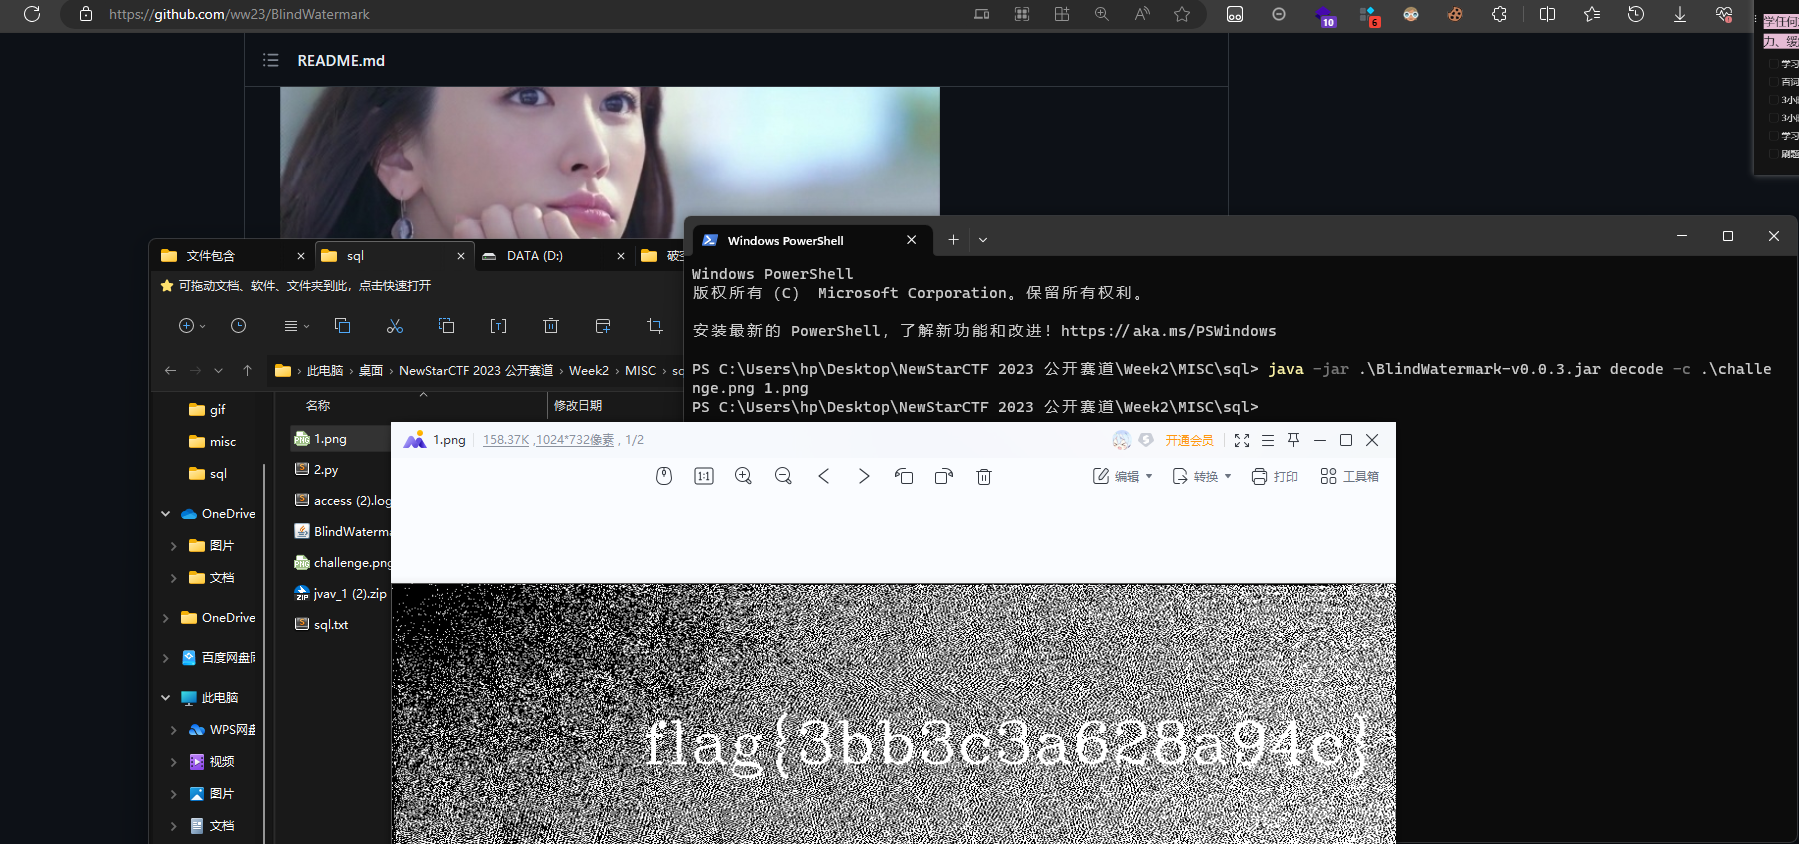The height and width of the screenshot is (844, 1799).
Task: Sort by 名称 column header
Action: click(318, 406)
